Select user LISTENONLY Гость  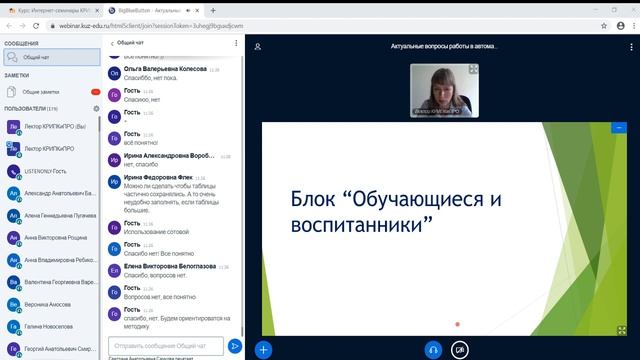50,171
